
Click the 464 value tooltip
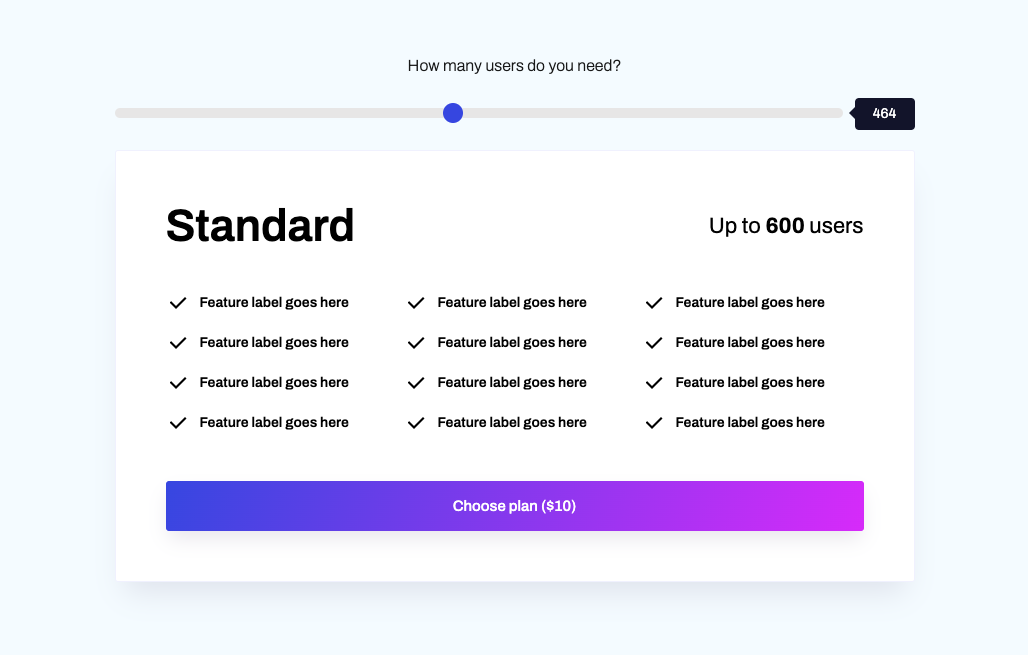(x=884, y=113)
